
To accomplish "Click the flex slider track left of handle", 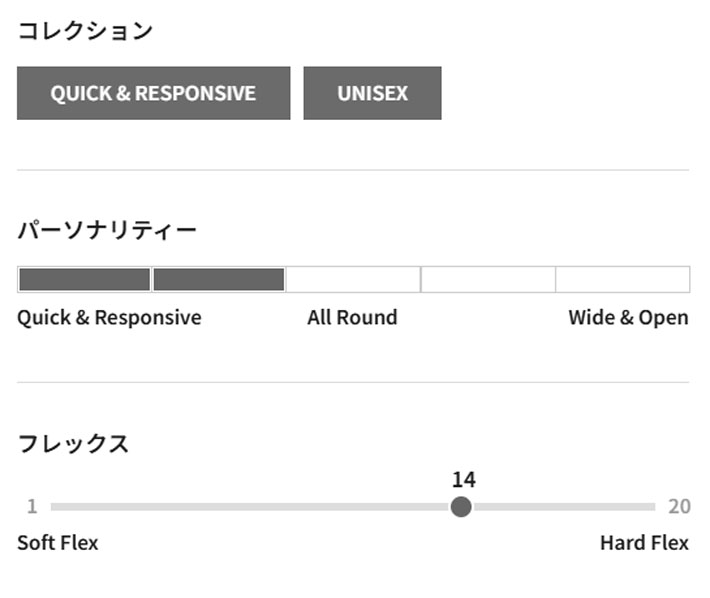I will [x=250, y=507].
